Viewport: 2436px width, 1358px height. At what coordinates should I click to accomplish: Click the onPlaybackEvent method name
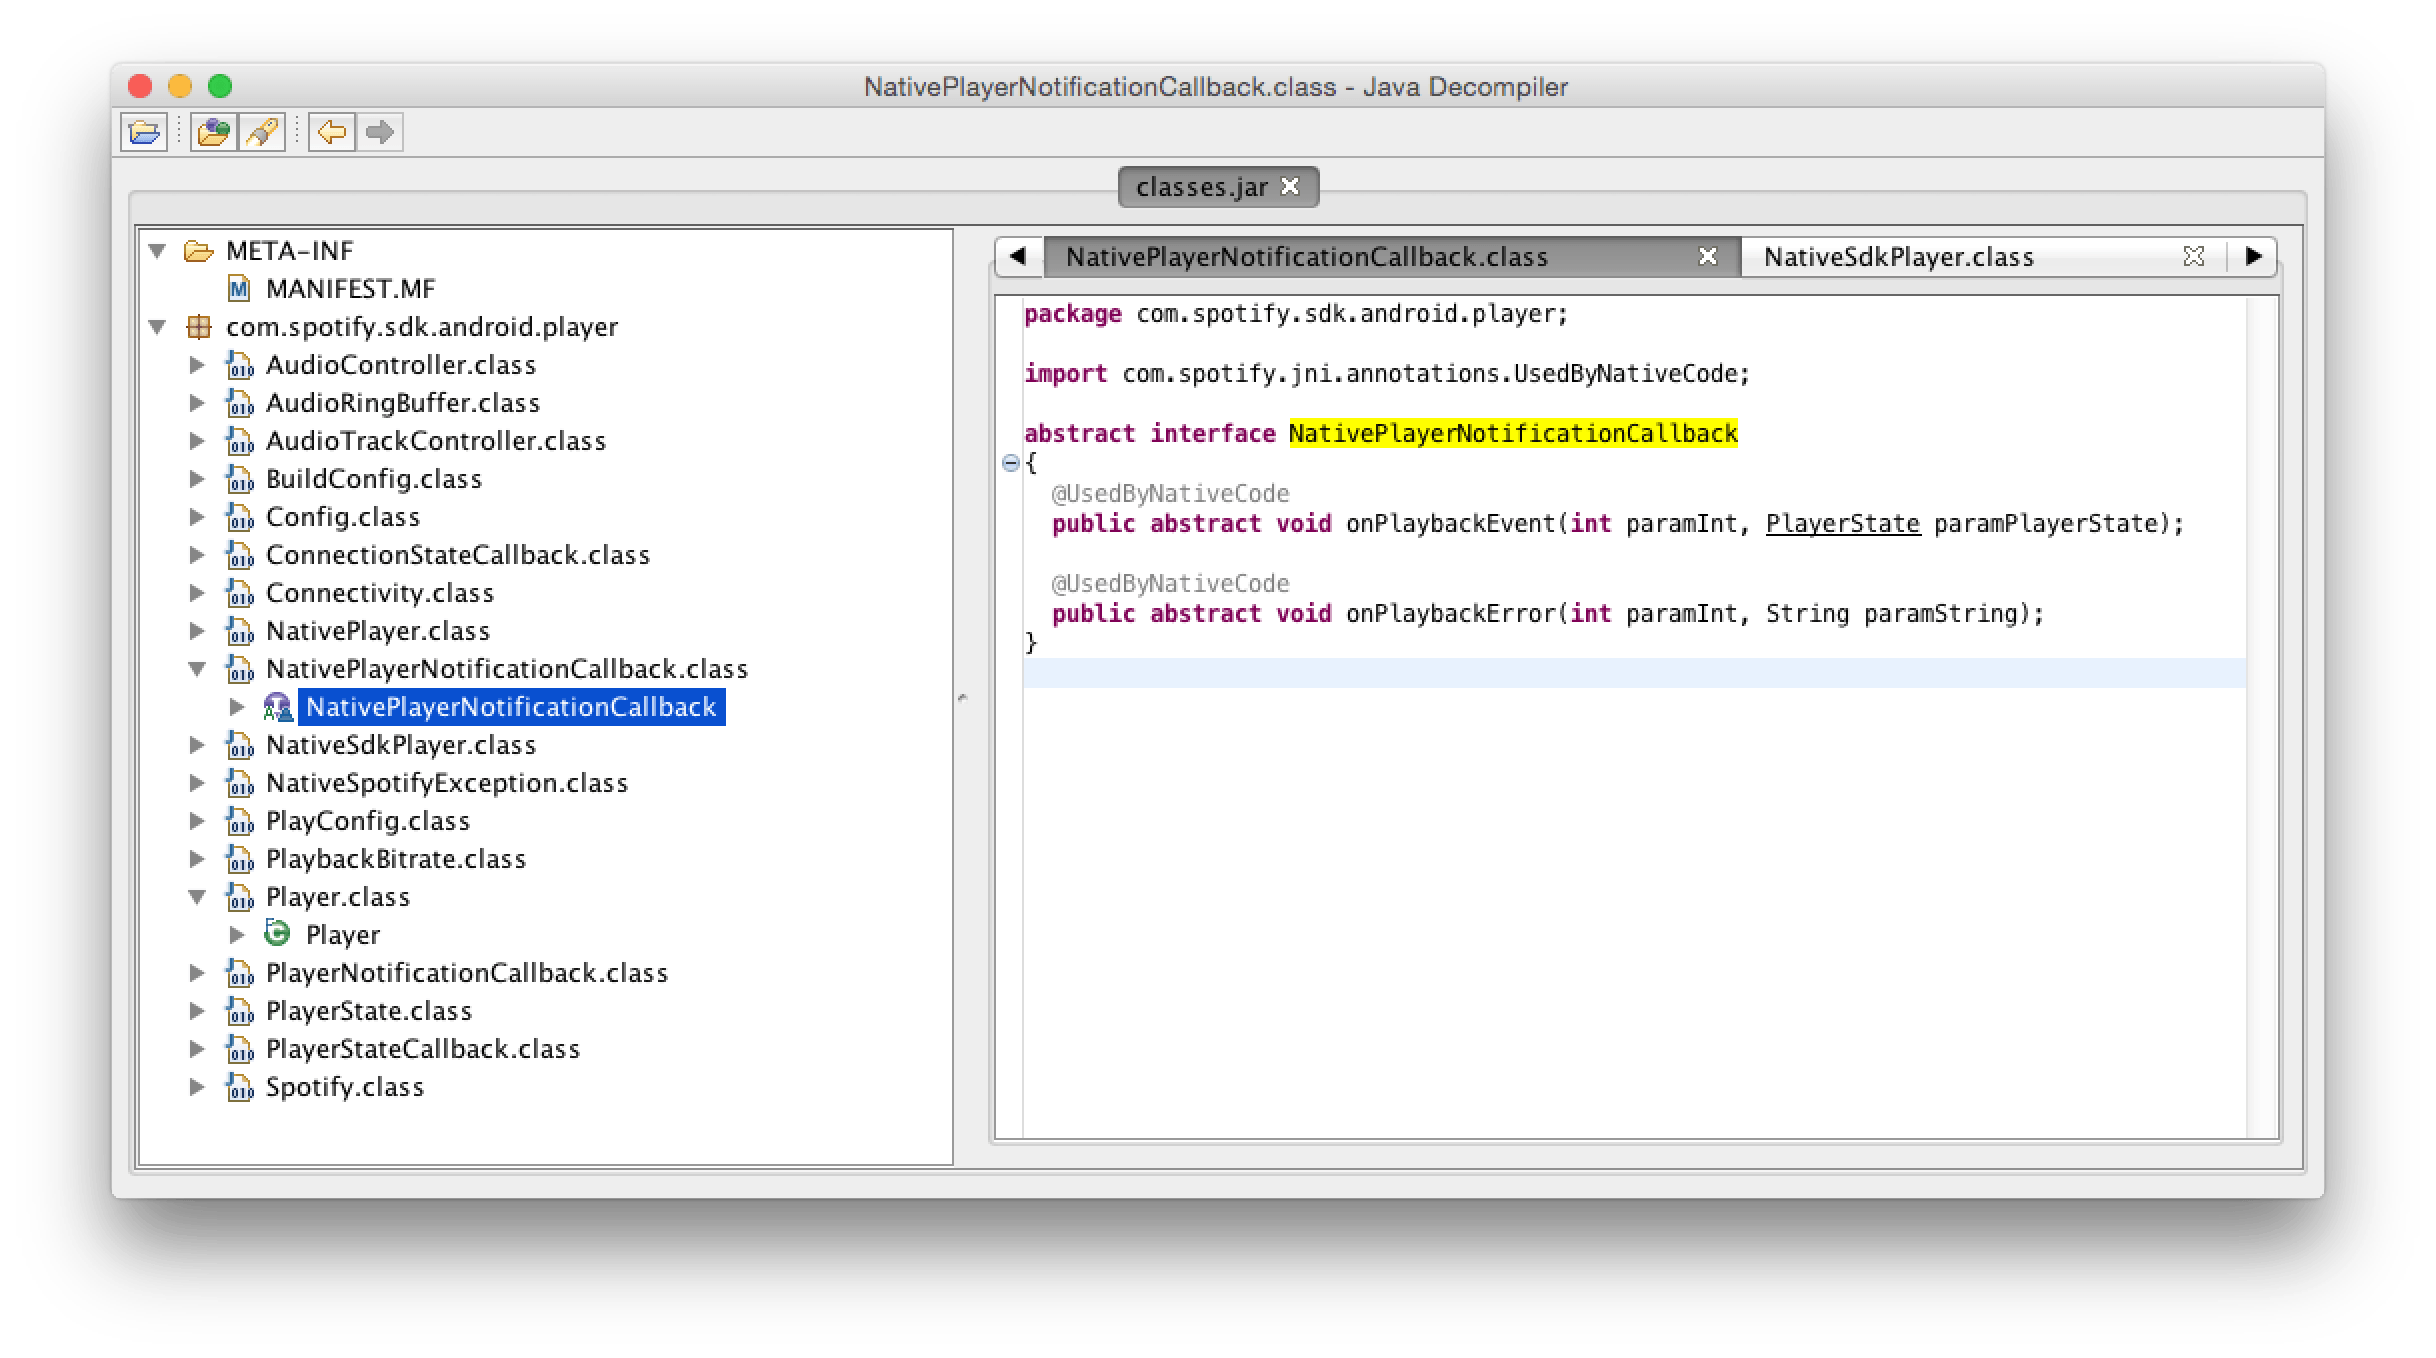pos(1450,524)
